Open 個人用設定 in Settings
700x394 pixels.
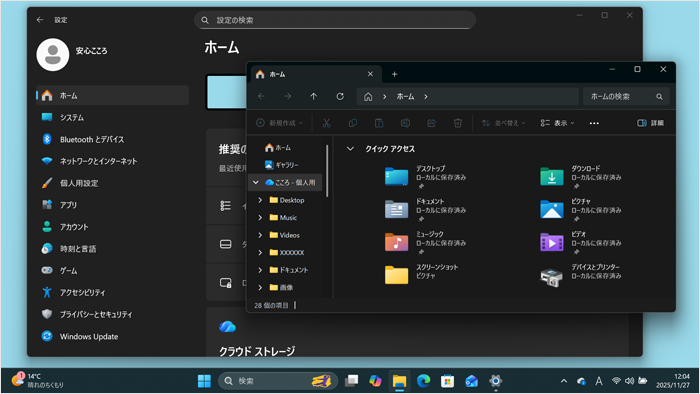click(x=112, y=183)
